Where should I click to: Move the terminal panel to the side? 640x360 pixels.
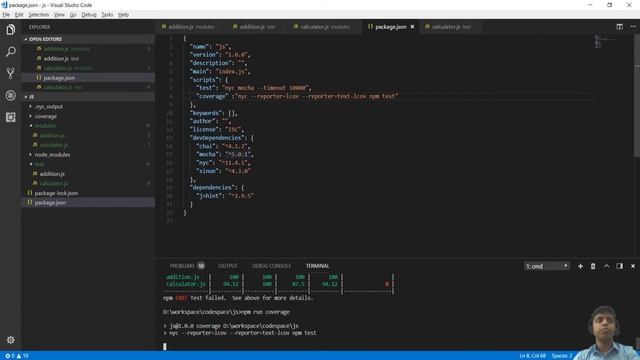click(x=620, y=266)
